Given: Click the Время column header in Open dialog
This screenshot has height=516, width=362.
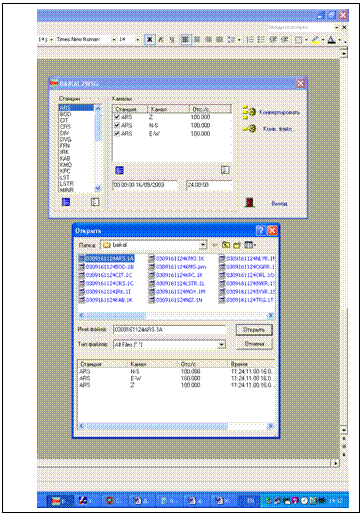Looking at the screenshot, I should coord(252,364).
